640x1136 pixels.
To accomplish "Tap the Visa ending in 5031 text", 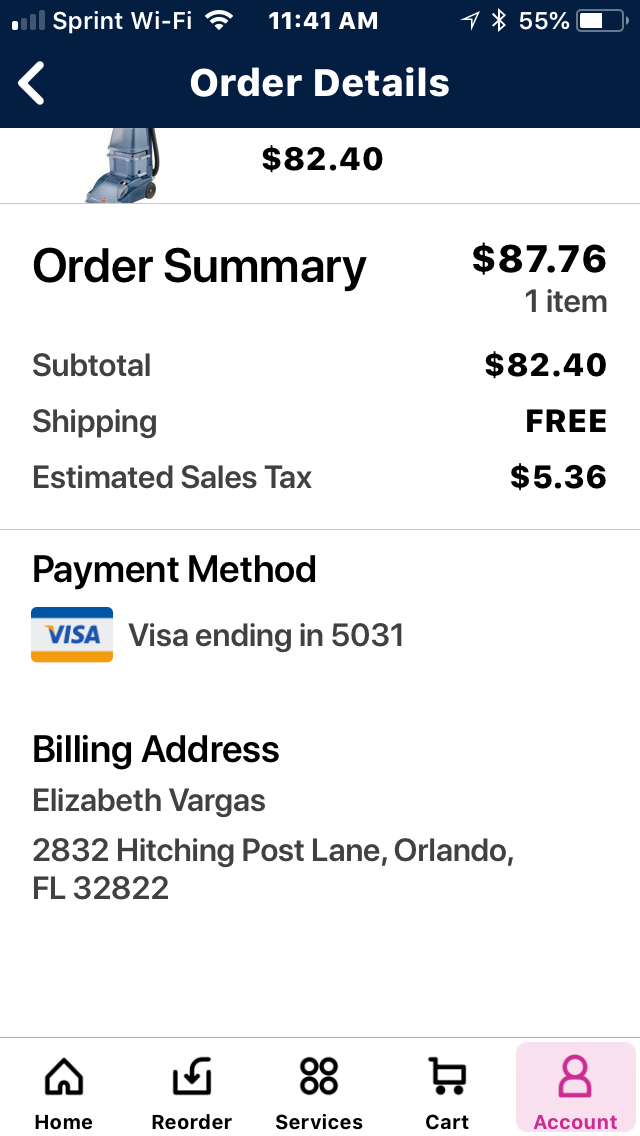I will click(266, 635).
